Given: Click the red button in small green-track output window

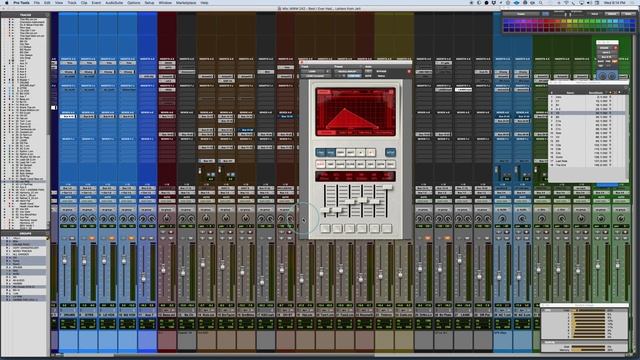Looking at the screenshot, I should (616, 48).
